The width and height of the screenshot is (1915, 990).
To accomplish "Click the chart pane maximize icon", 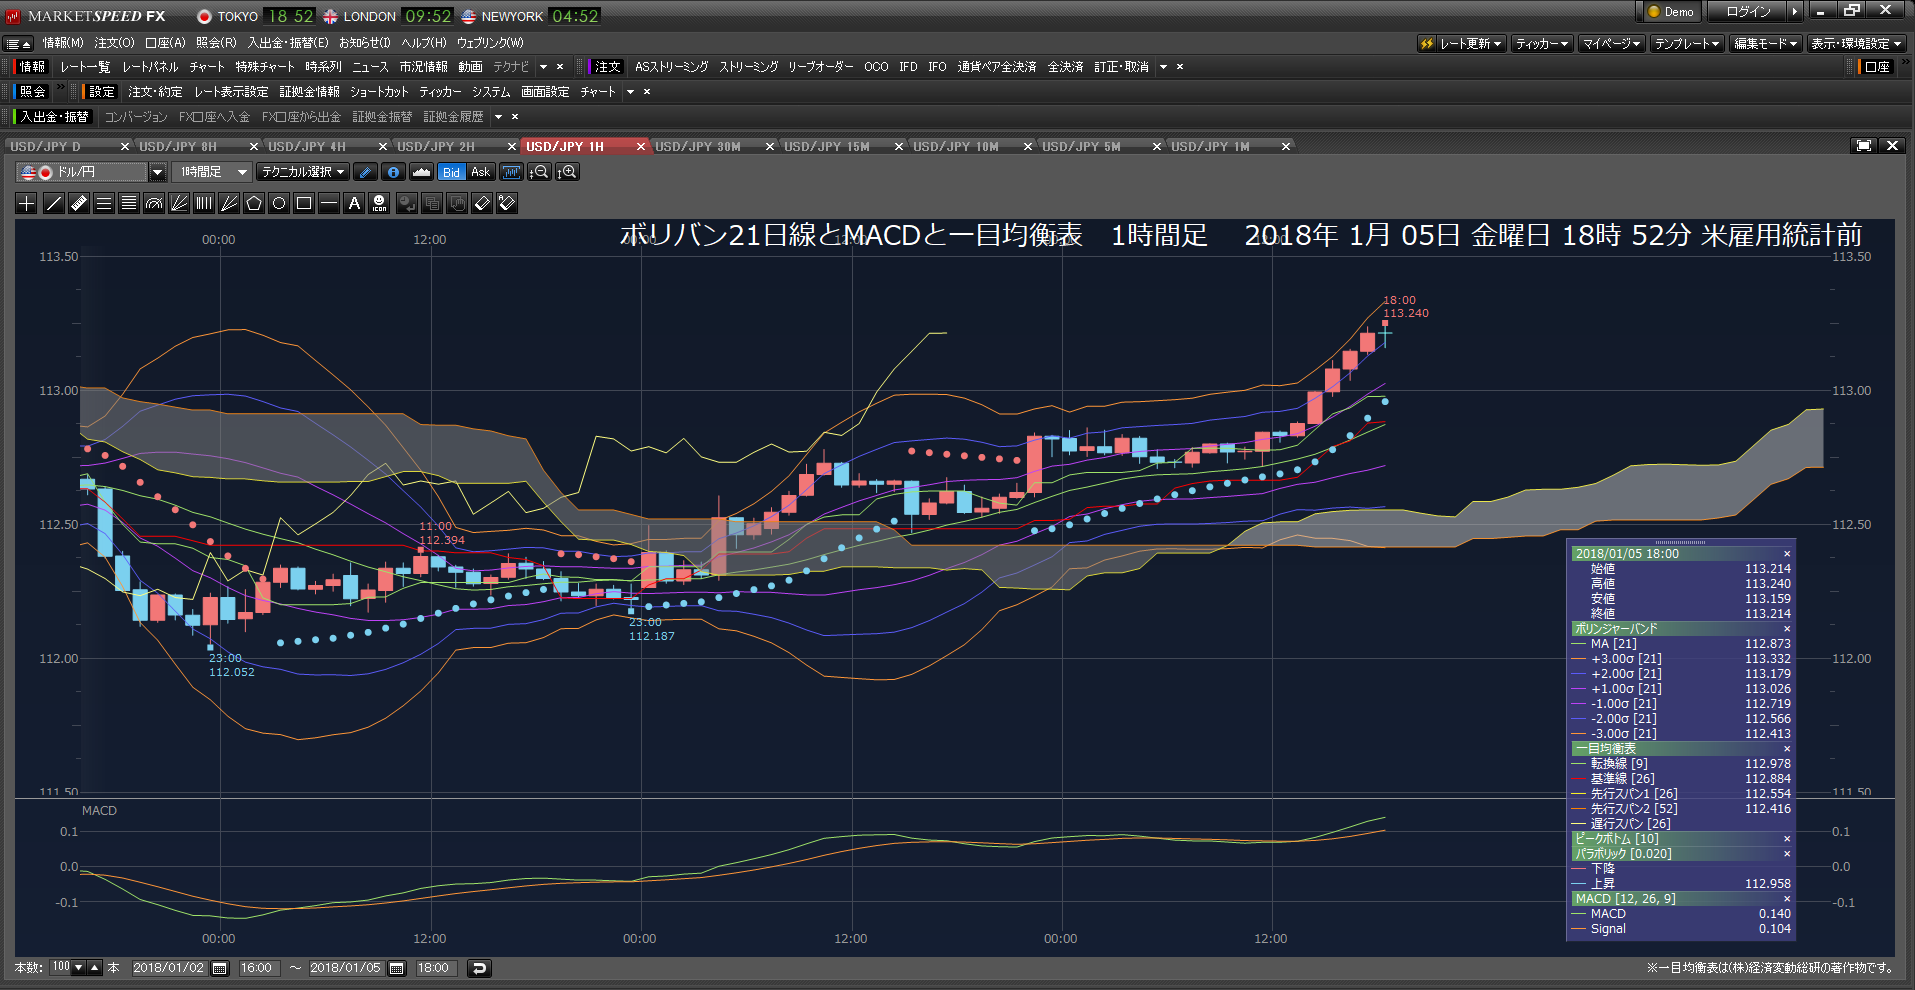I will click(1864, 146).
